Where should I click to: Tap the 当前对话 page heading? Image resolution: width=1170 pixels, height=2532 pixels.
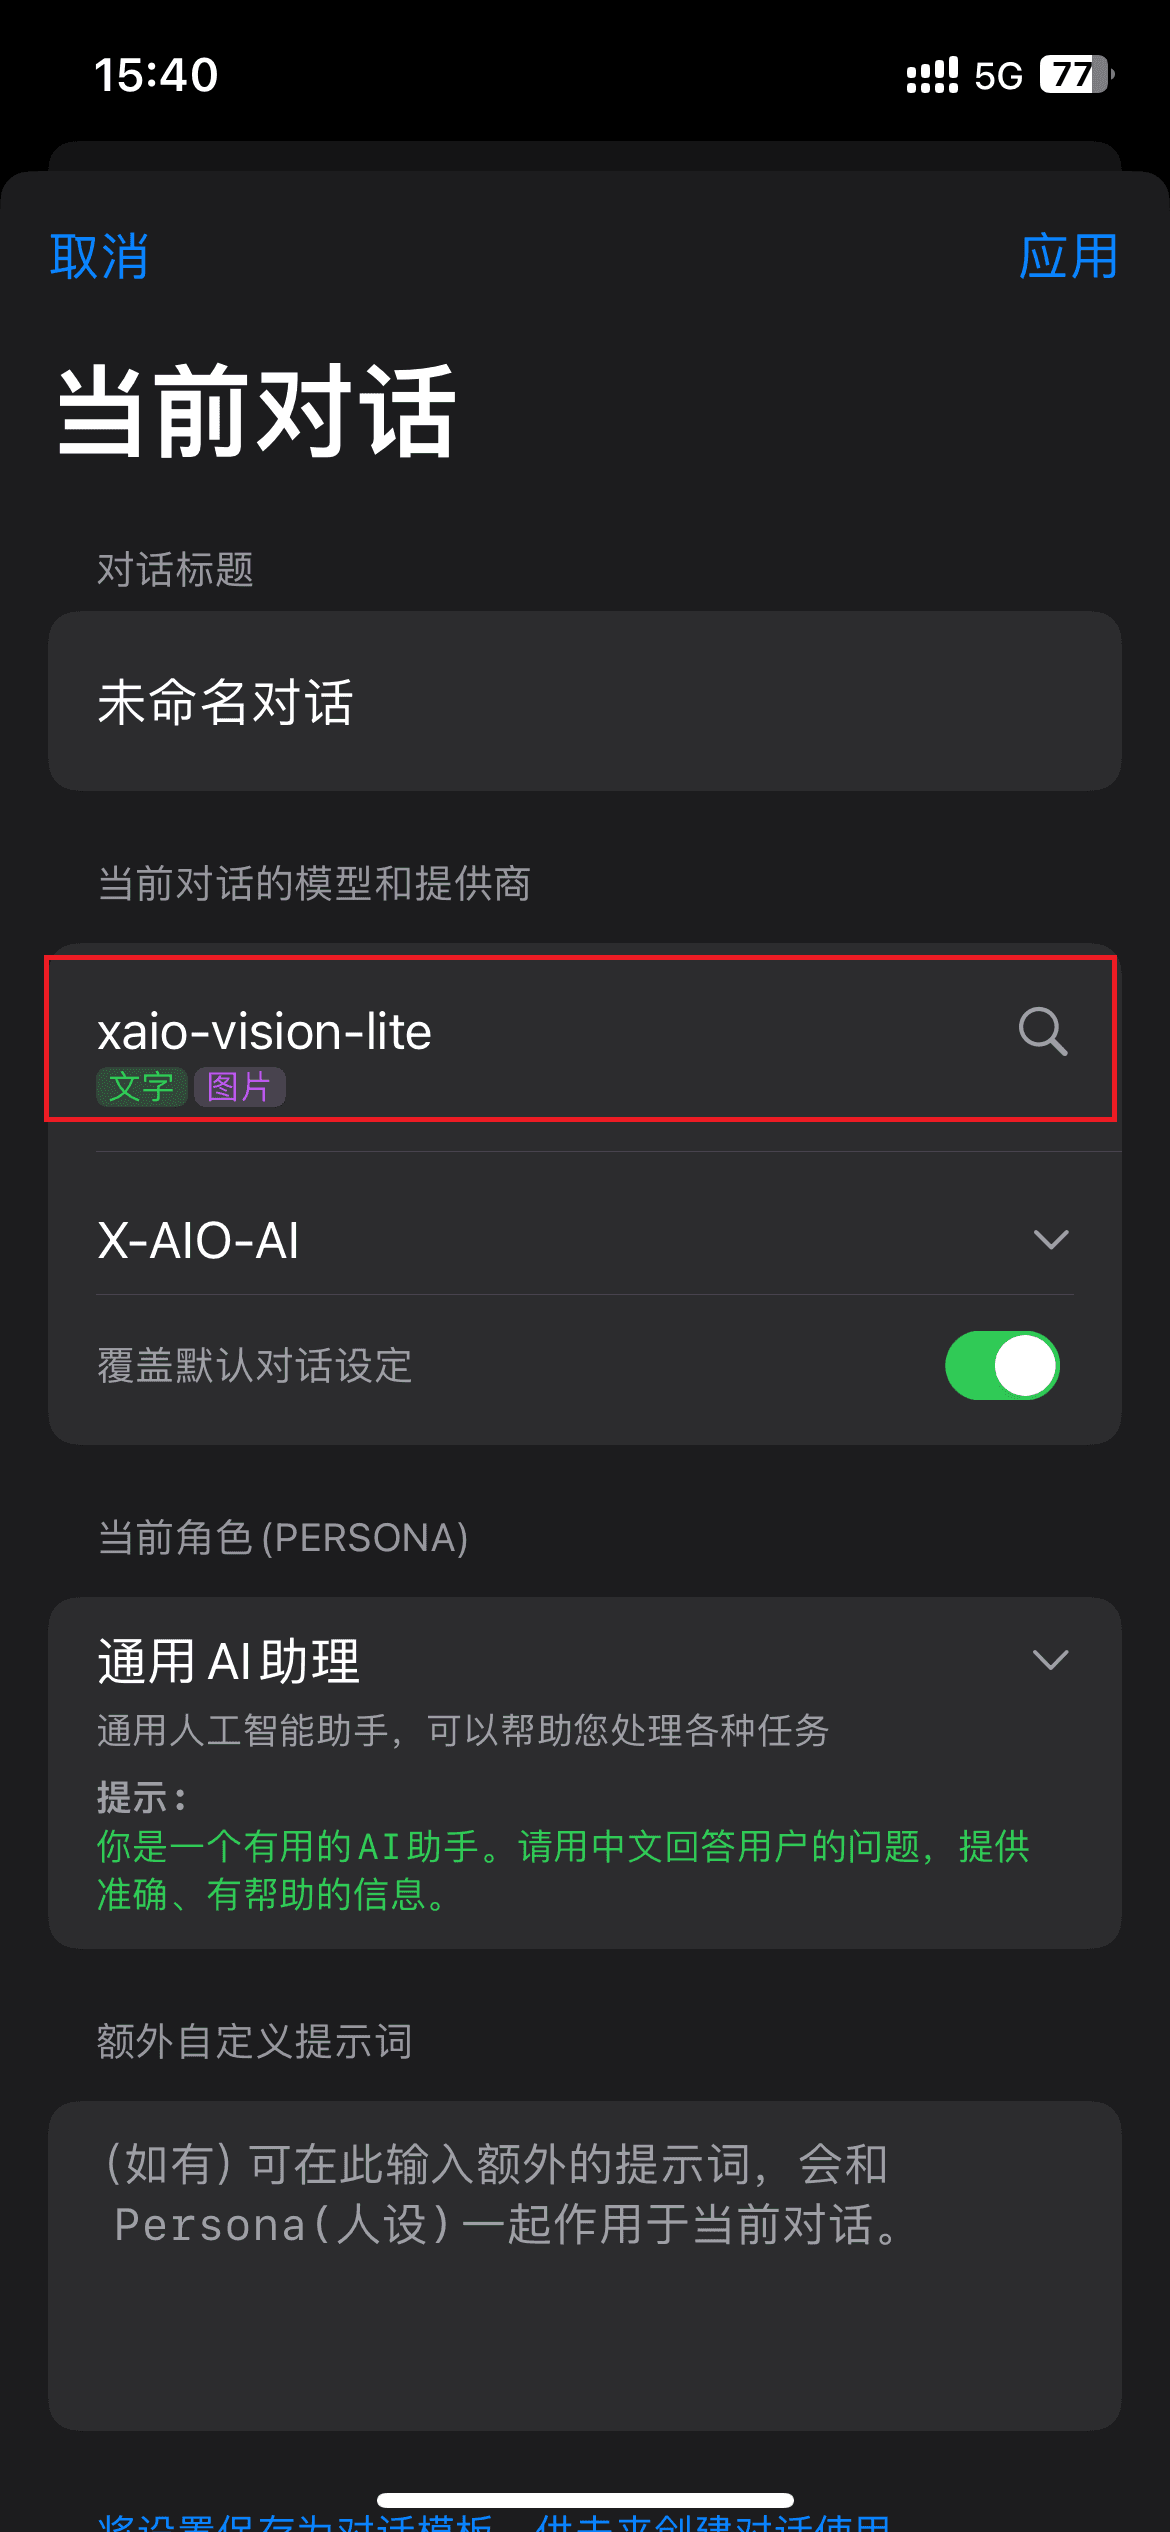pyautogui.click(x=257, y=411)
